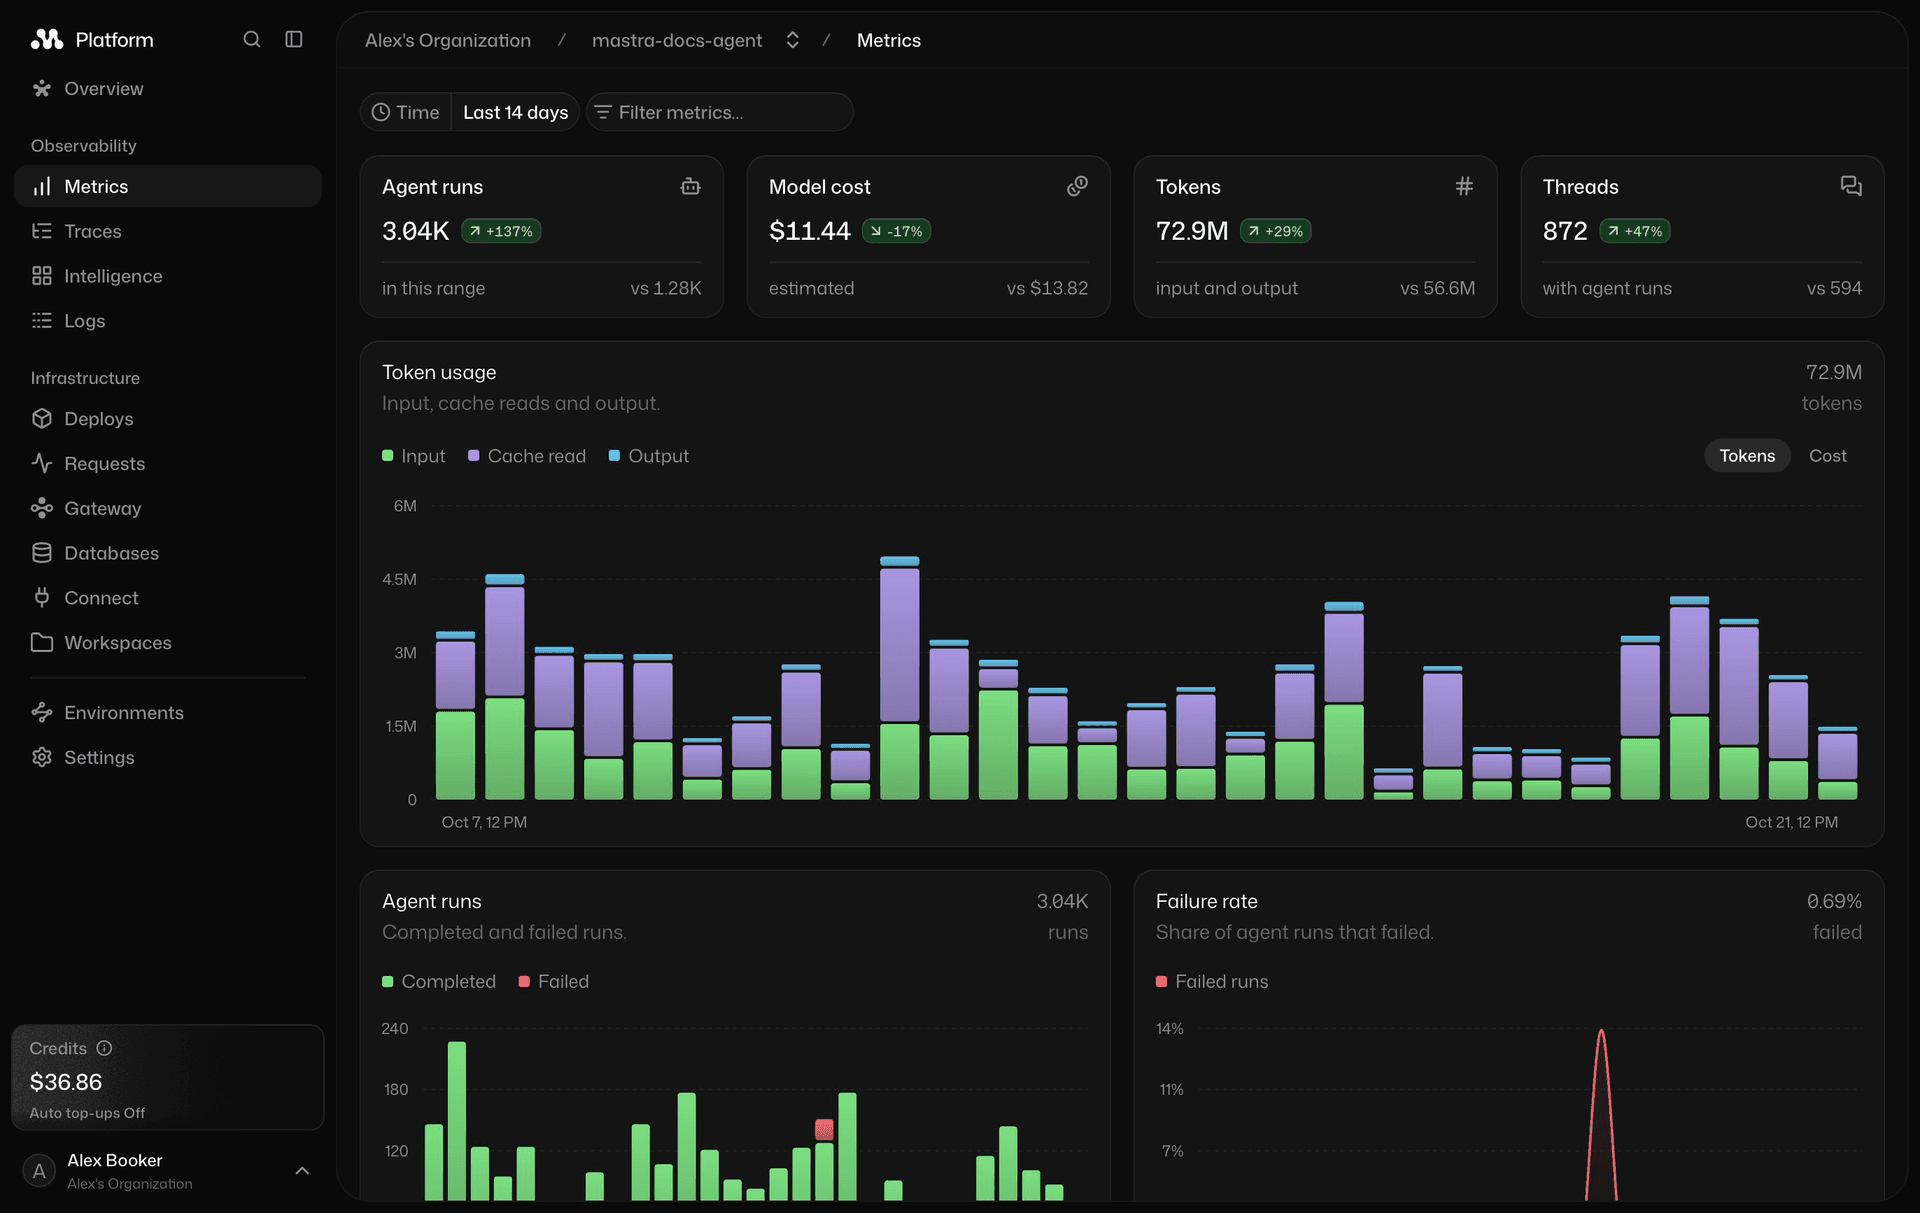Open mastra-docs-agent breadcrumb link
Screen dimensions: 1920x1213
click(677, 40)
